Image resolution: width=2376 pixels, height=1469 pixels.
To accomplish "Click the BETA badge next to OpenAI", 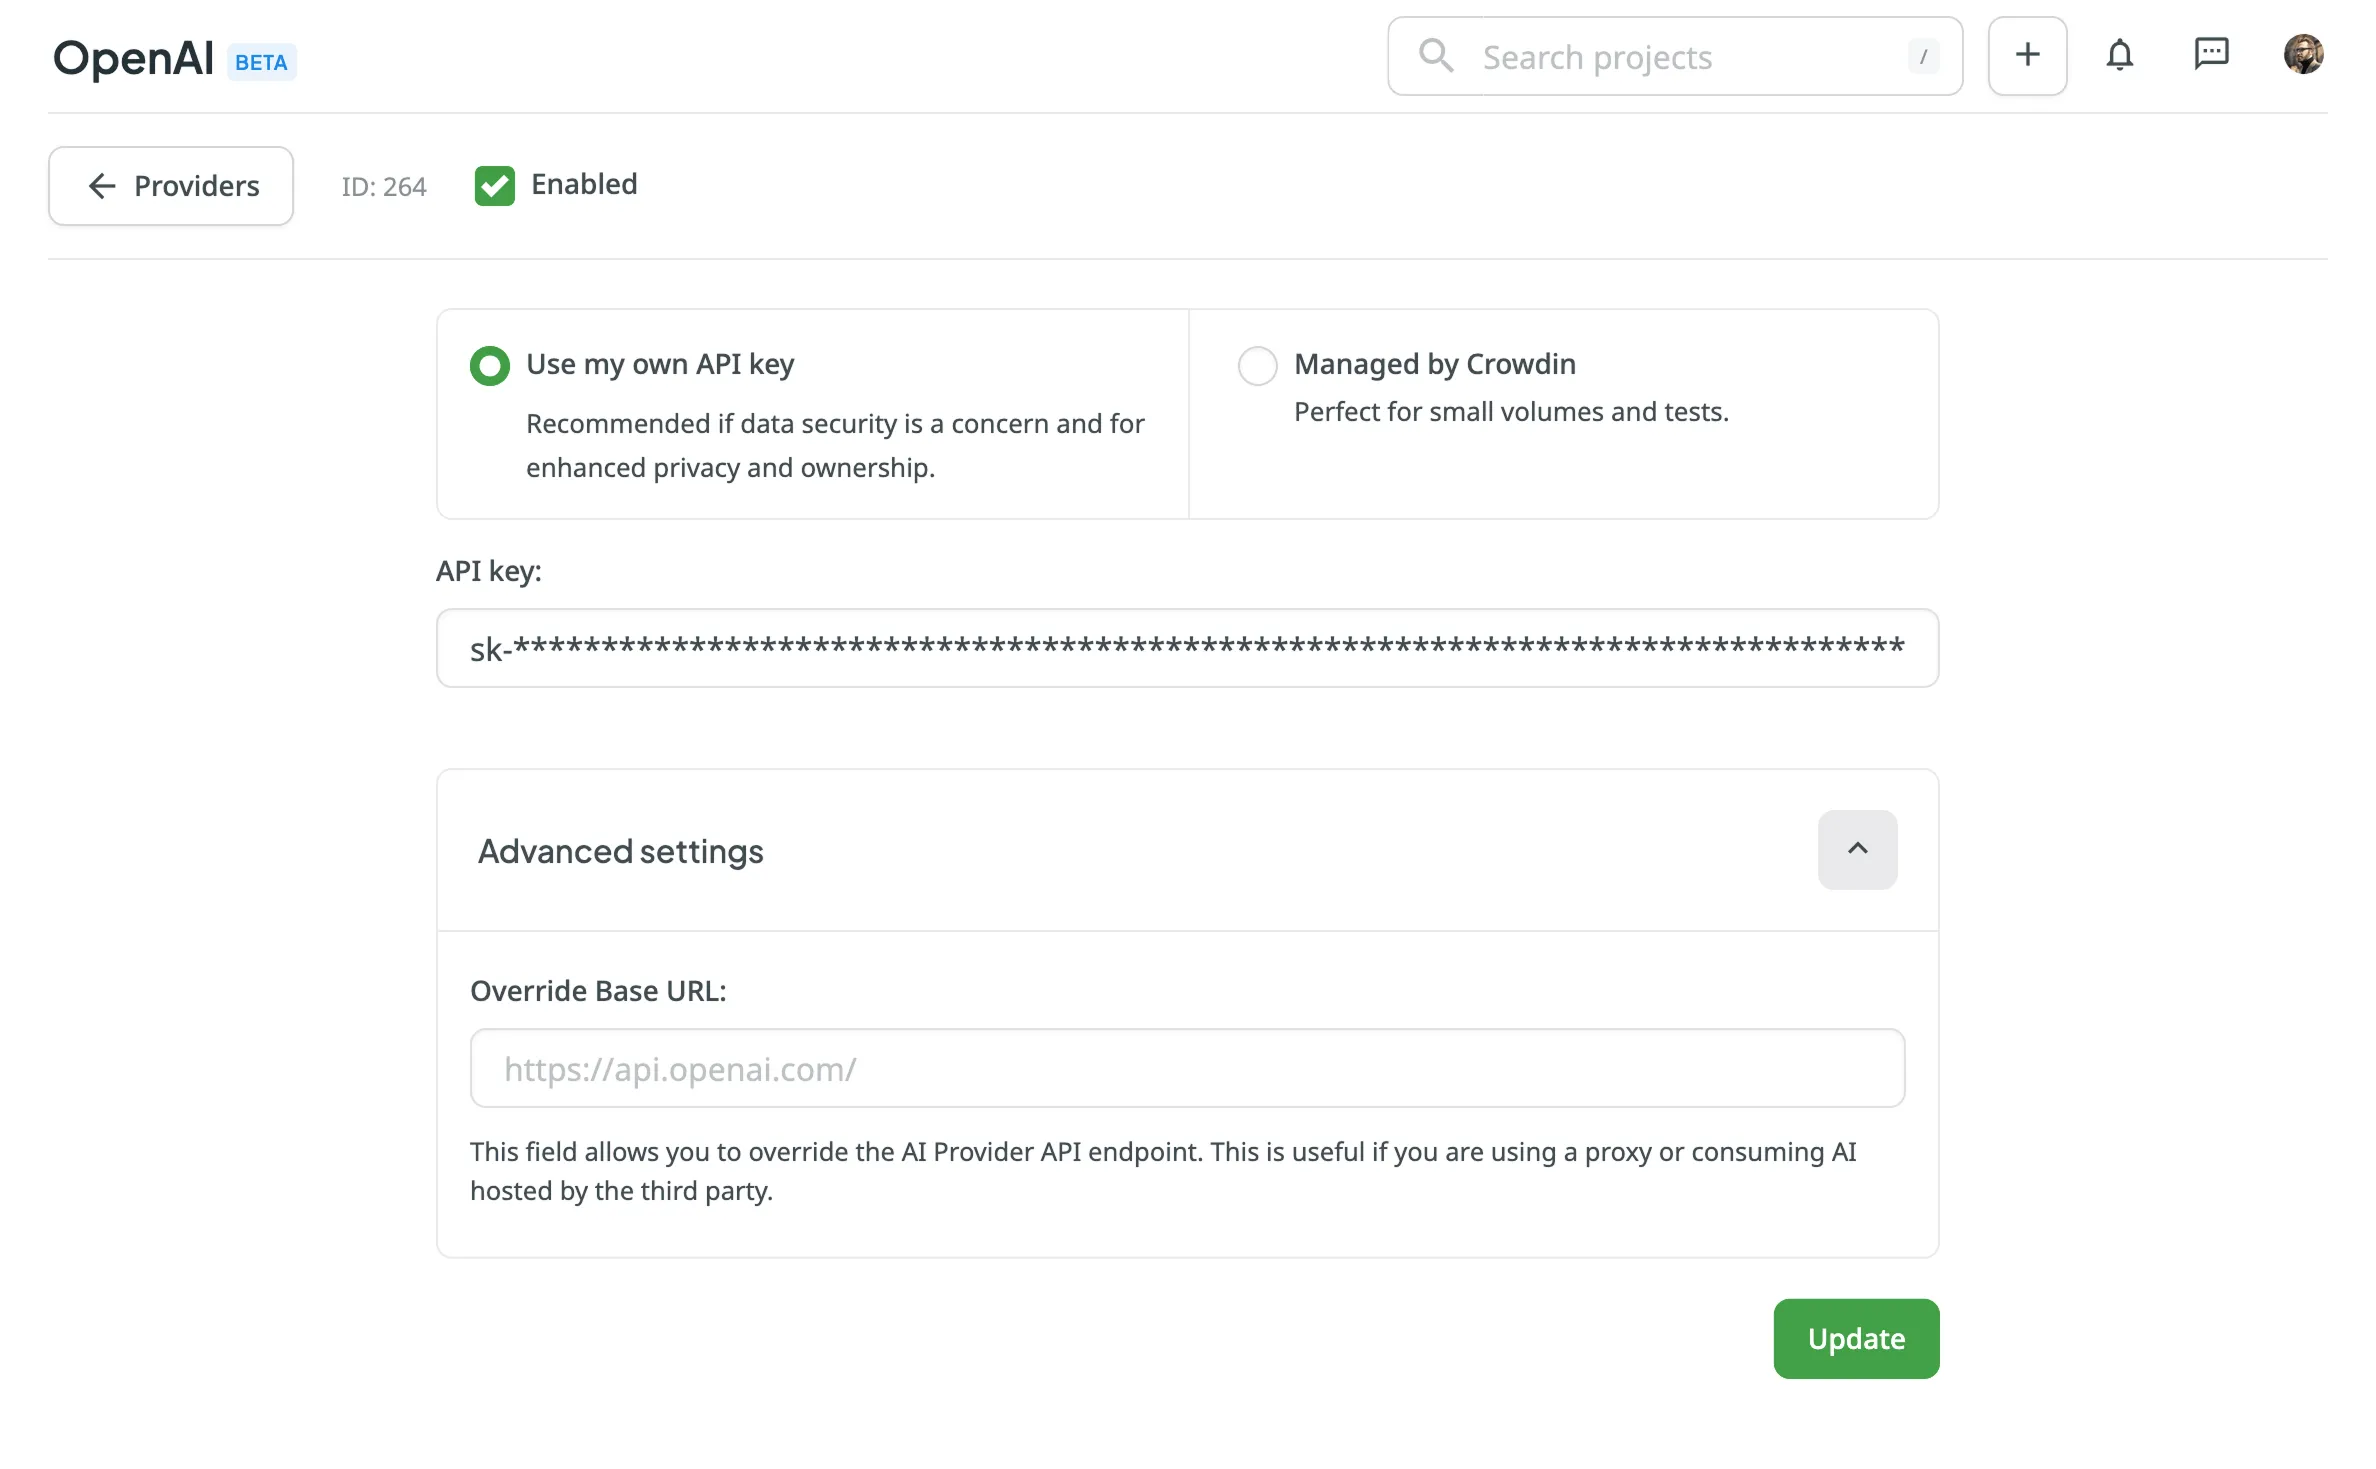I will coord(261,62).
